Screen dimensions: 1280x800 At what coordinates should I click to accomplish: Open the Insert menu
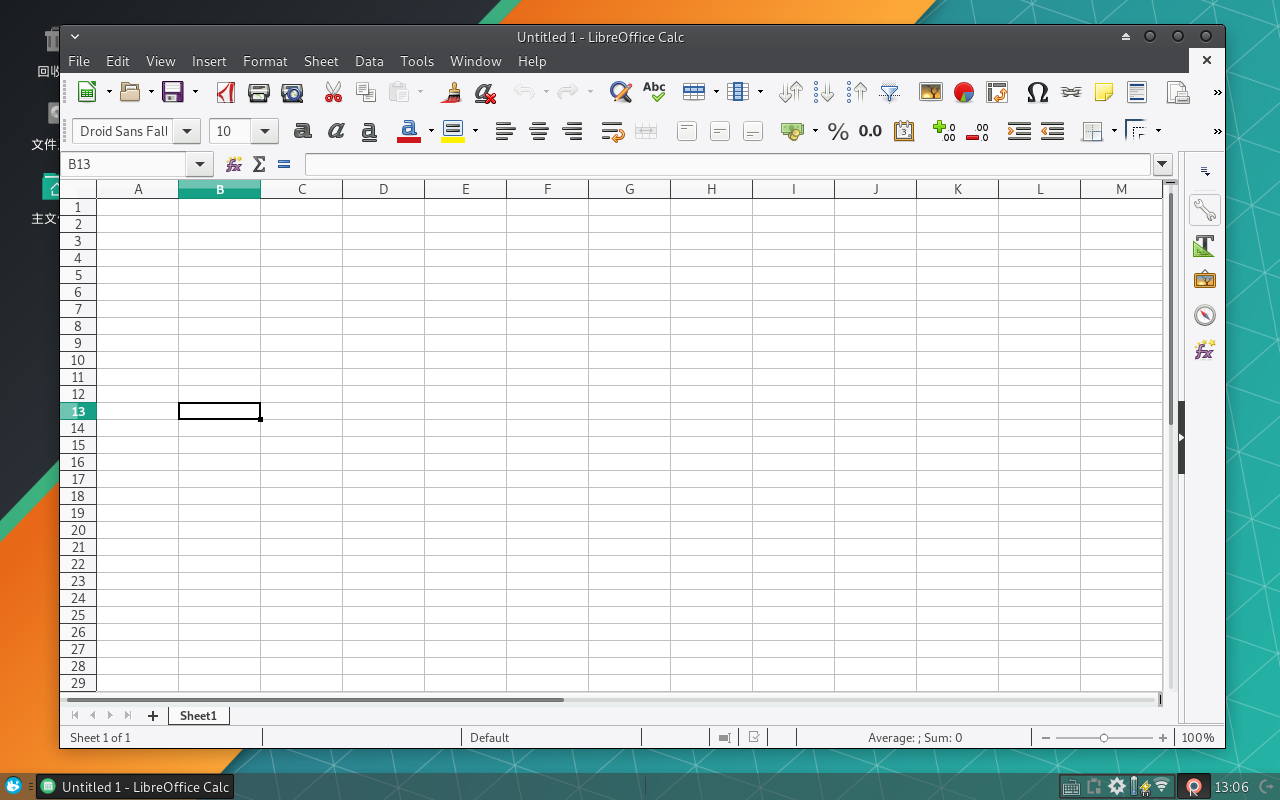(209, 61)
